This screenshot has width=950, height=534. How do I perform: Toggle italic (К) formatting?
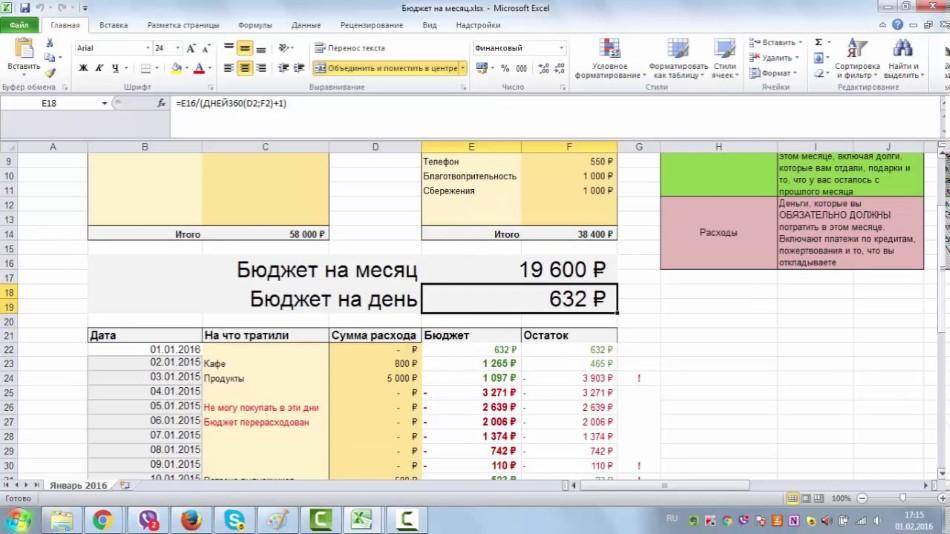pyautogui.click(x=99, y=68)
